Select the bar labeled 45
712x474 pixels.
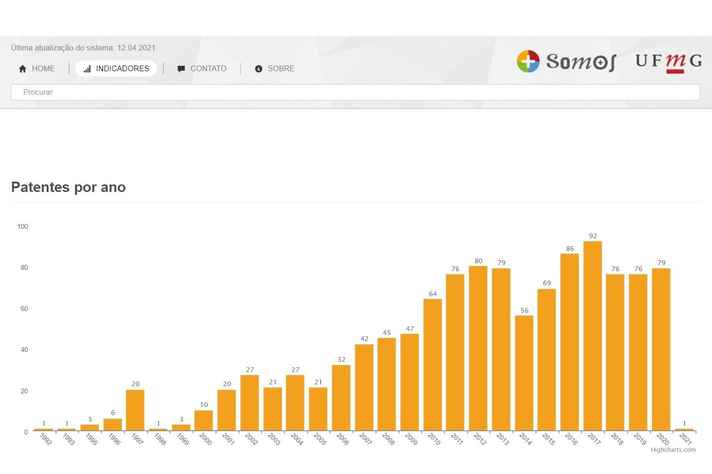(387, 384)
